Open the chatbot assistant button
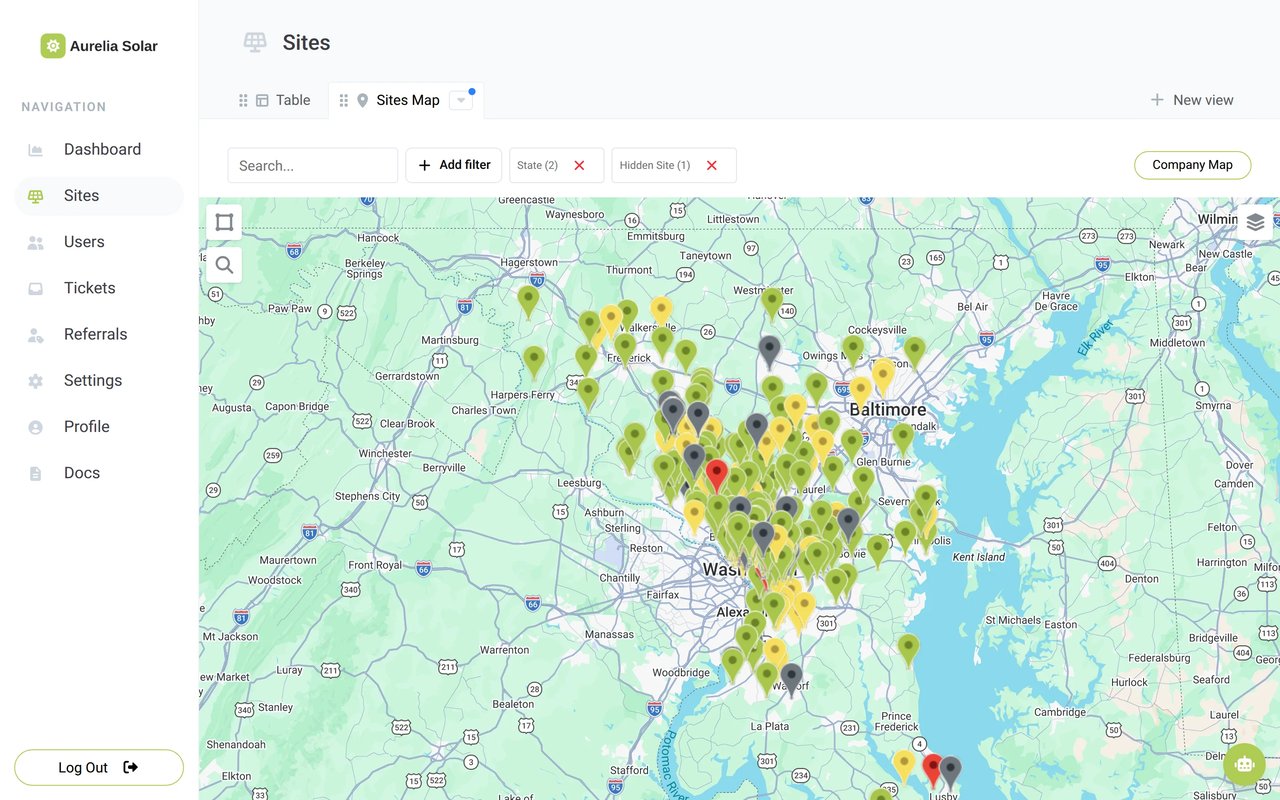 tap(1244, 764)
